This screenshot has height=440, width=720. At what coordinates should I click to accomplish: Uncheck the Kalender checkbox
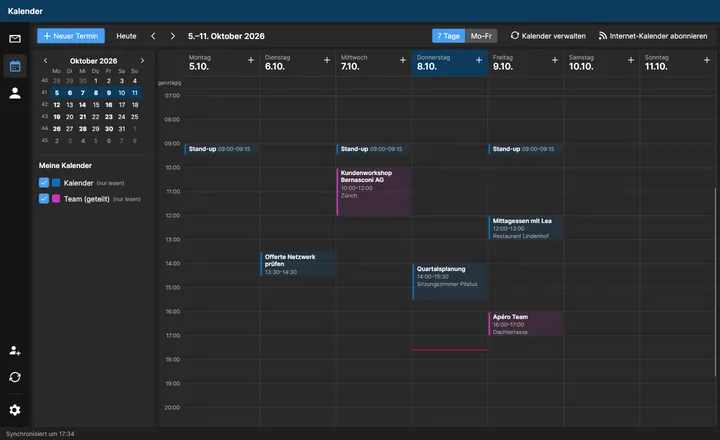44,183
